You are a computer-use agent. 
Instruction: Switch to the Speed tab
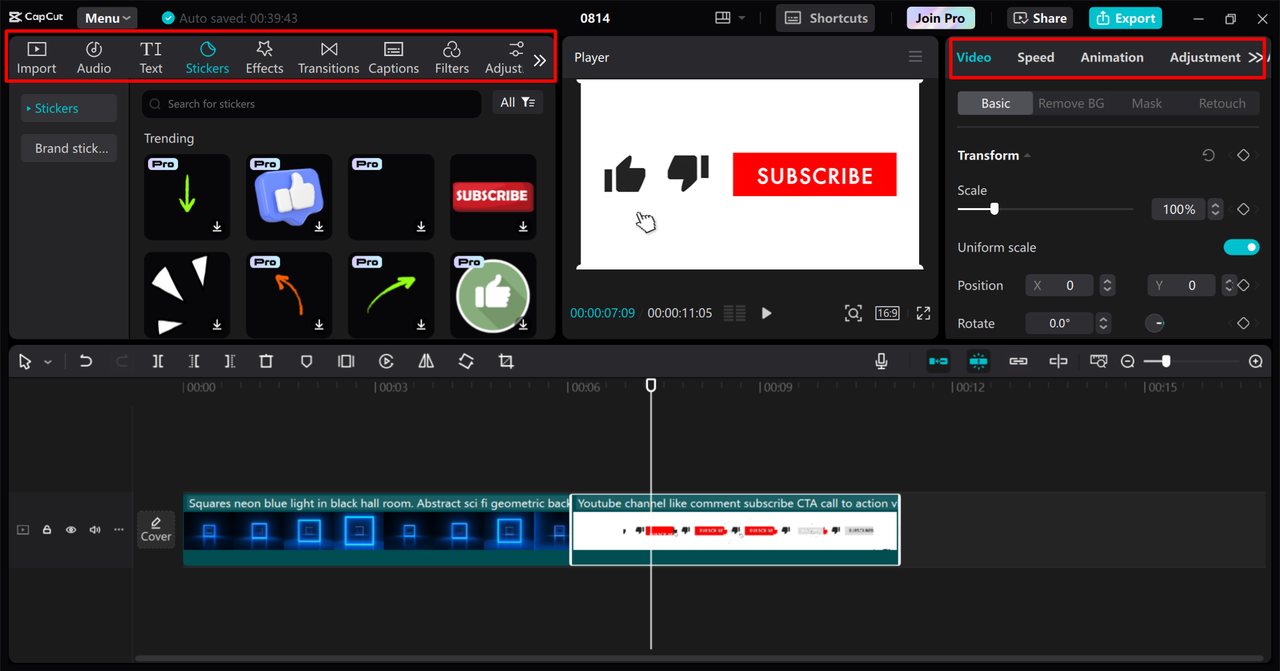pyautogui.click(x=1036, y=57)
